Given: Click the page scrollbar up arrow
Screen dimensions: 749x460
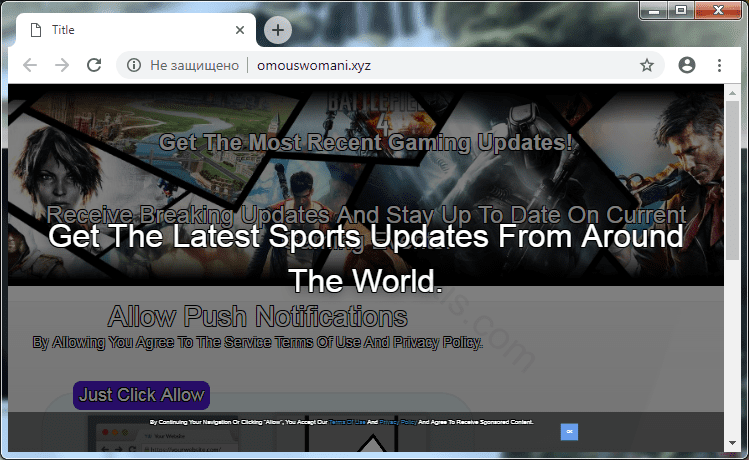Looking at the screenshot, I should click(732, 92).
